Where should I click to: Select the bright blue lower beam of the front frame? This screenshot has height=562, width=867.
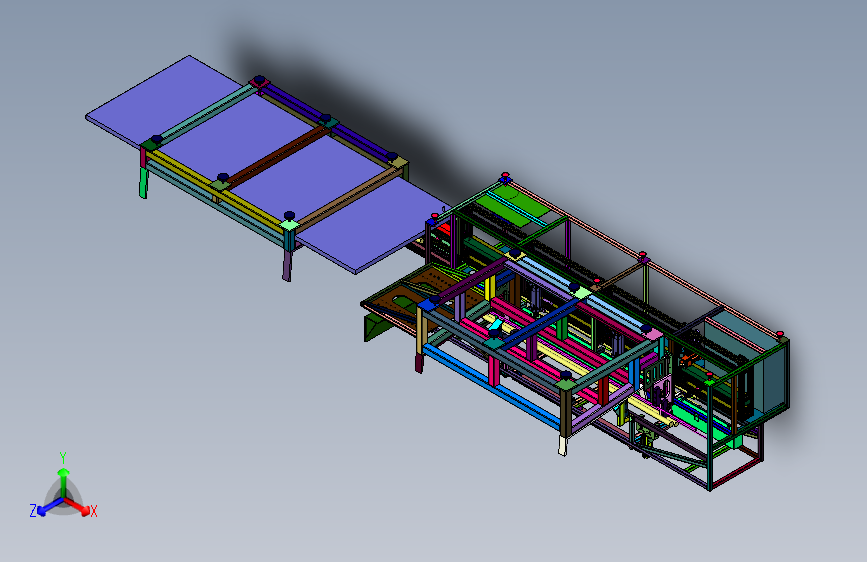click(491, 387)
